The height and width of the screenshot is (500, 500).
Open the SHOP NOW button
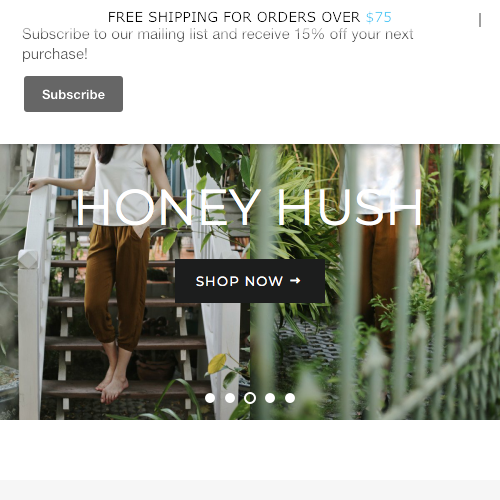[250, 281]
